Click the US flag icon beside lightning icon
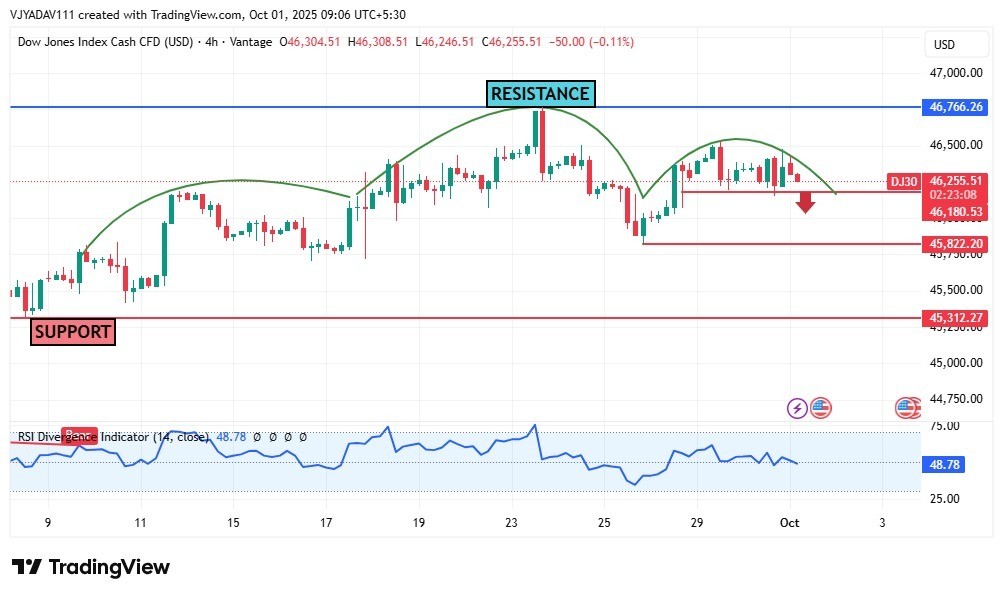 [x=820, y=407]
